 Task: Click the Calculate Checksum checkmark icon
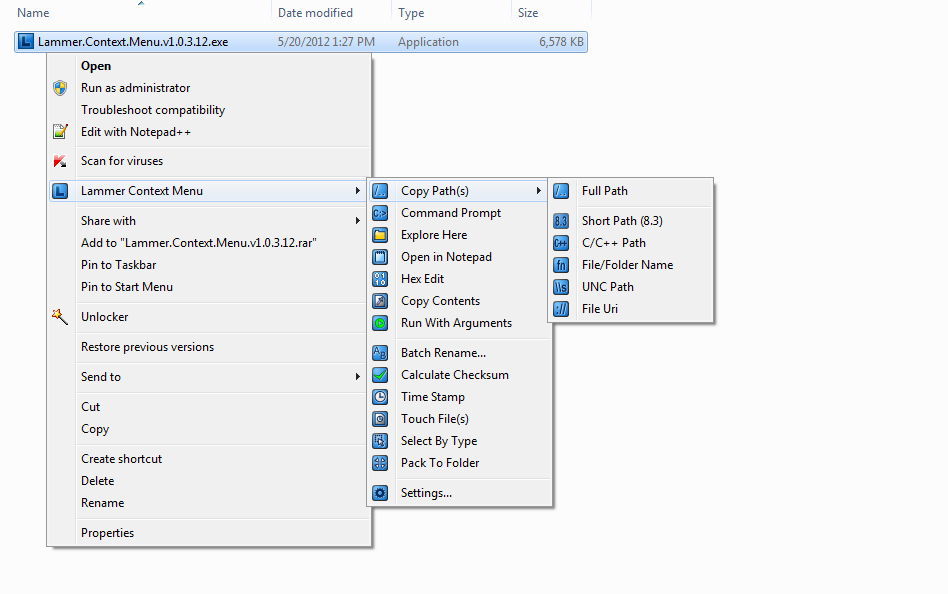(x=380, y=375)
